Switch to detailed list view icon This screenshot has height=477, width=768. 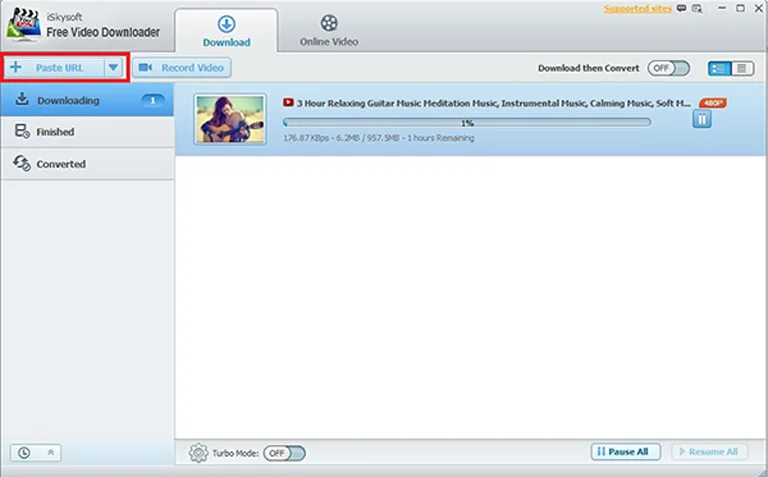719,69
